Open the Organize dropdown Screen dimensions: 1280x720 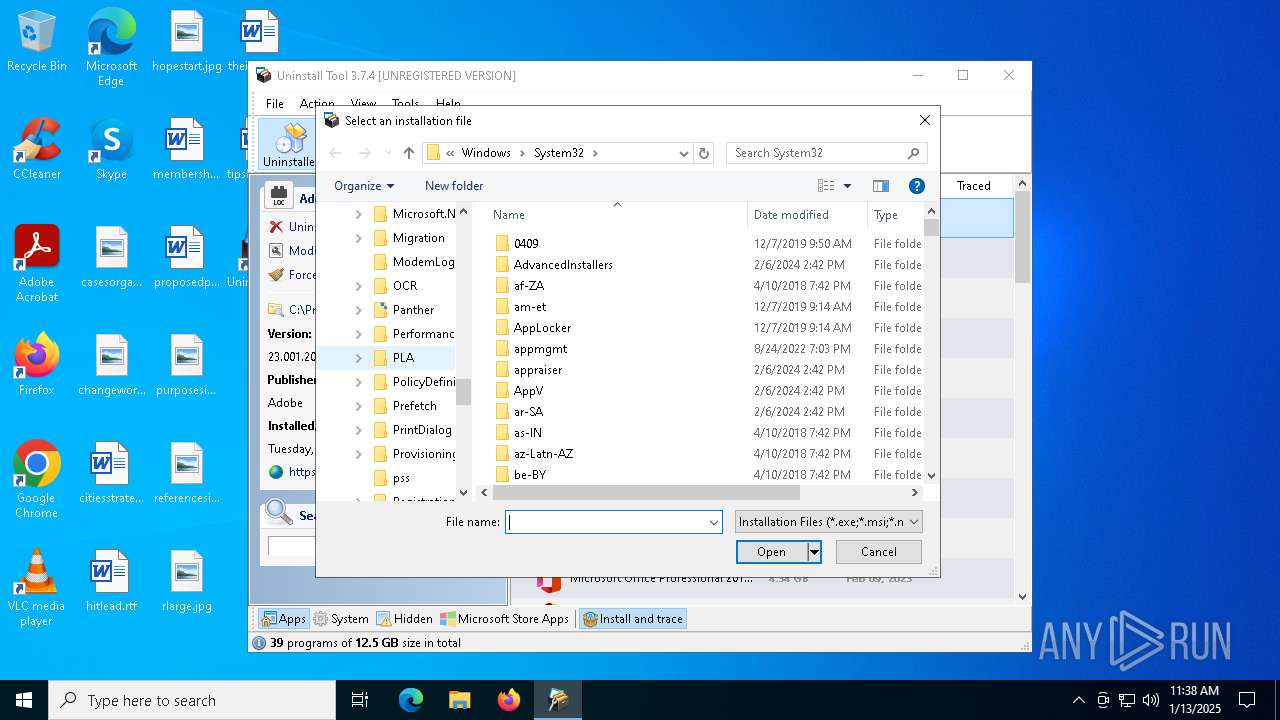click(x=364, y=186)
